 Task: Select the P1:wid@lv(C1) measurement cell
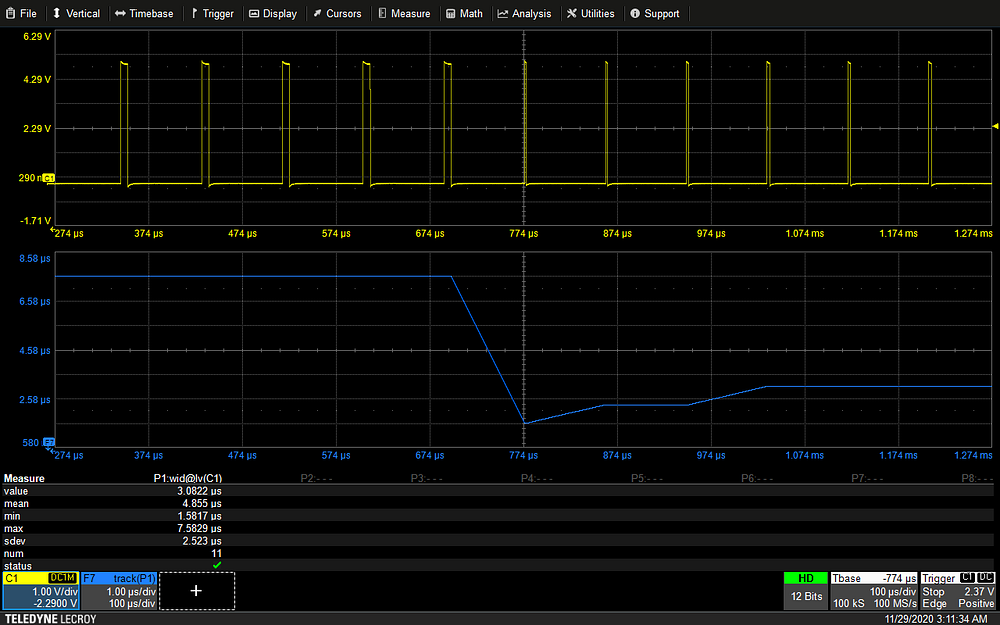189,478
